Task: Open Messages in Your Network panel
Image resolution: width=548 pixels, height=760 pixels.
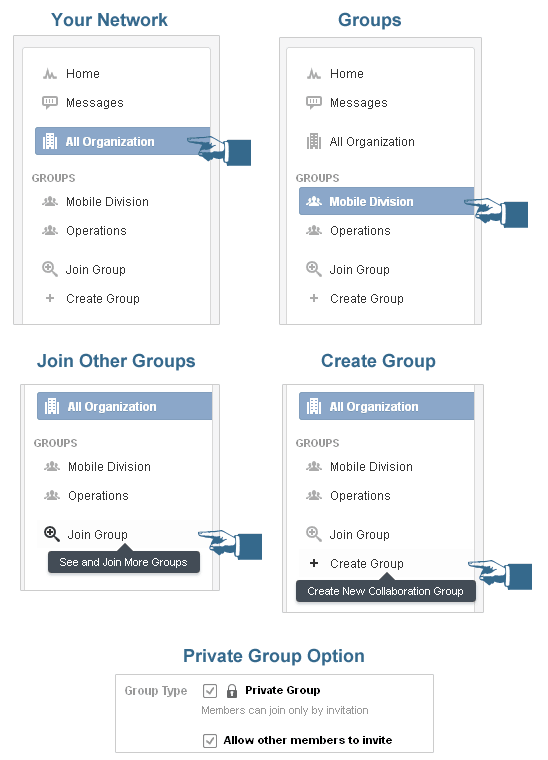Action: (94, 103)
